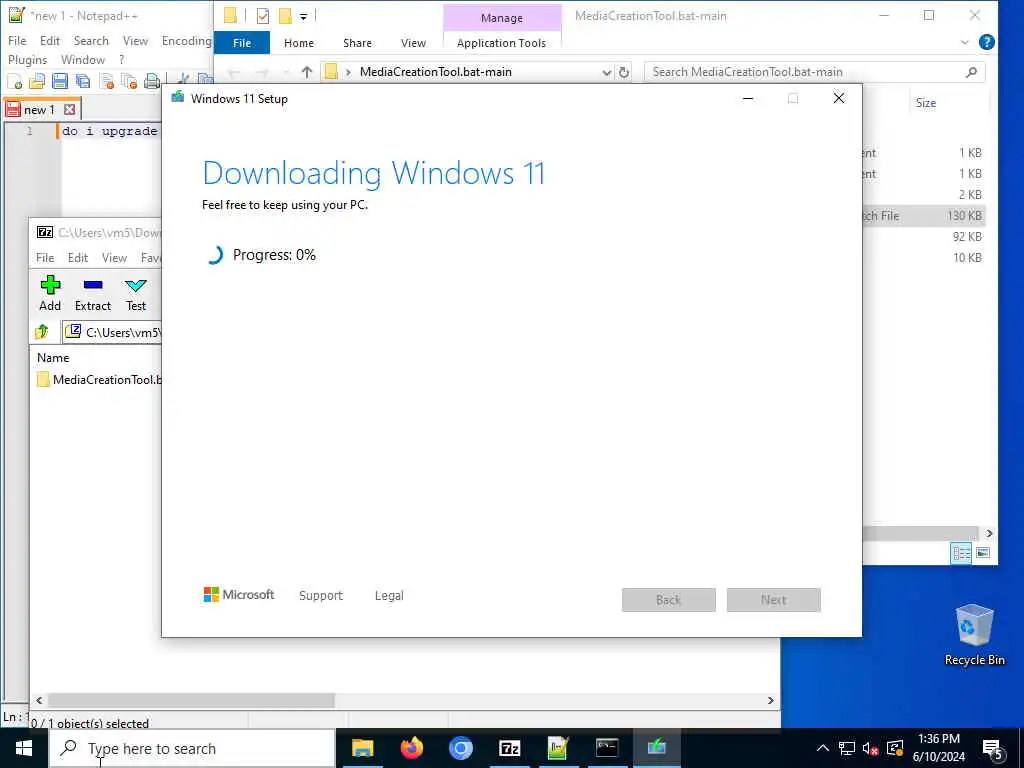Open the Edit menu in 7-Zip

coord(78,257)
